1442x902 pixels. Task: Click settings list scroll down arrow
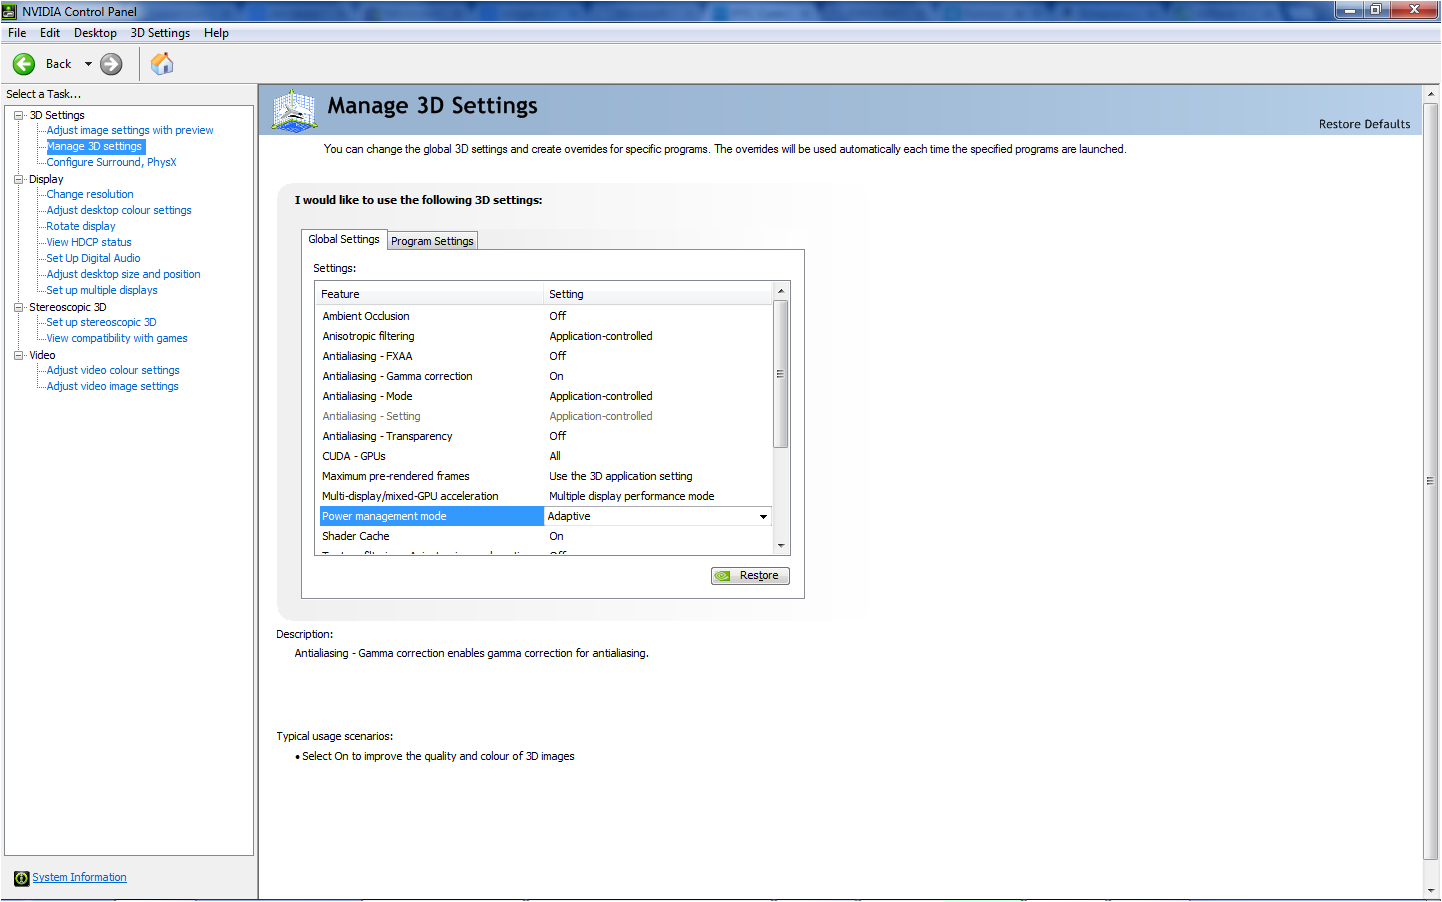[781, 546]
